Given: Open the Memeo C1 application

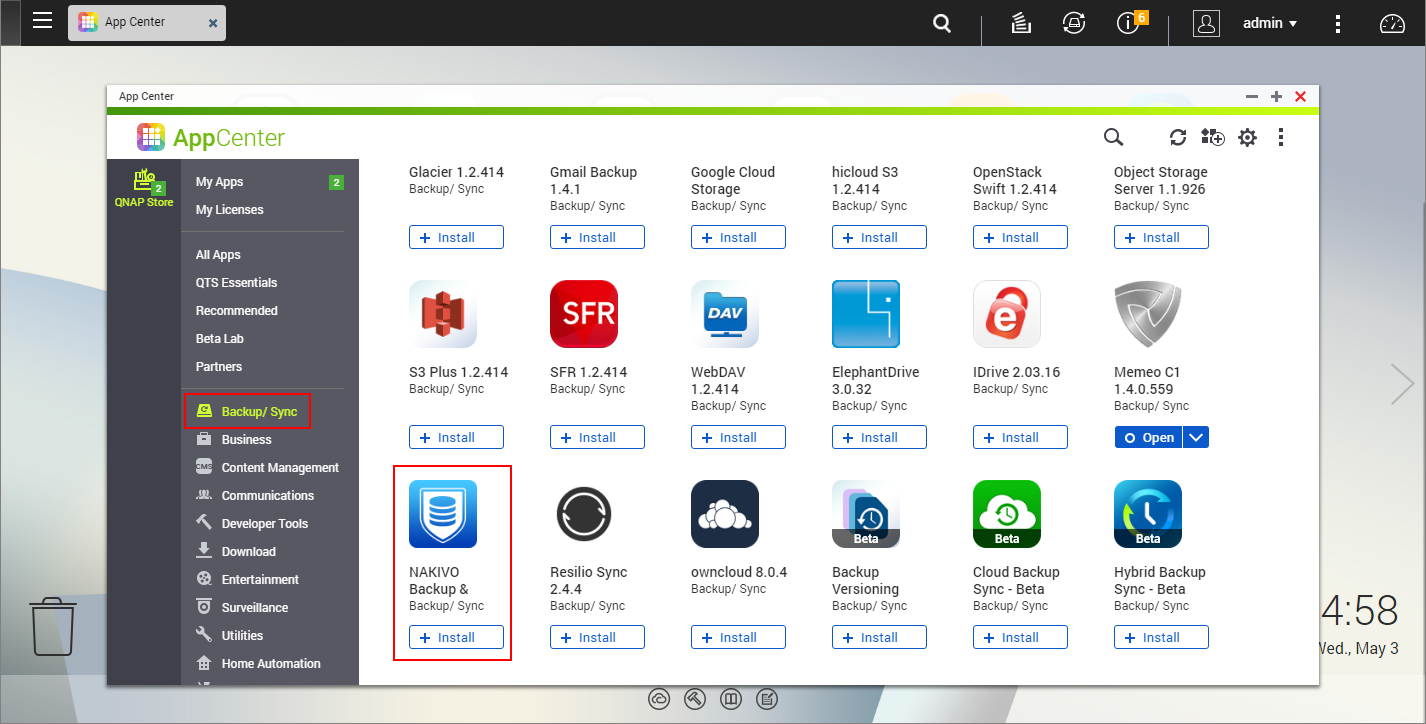Looking at the screenshot, I should point(1147,437).
